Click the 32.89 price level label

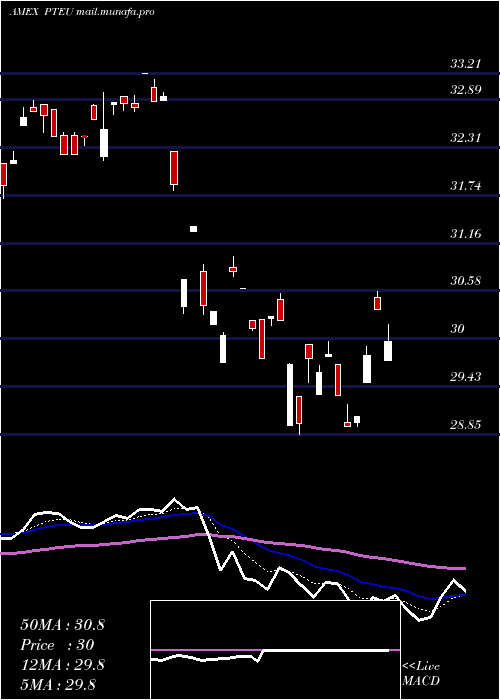[466, 90]
